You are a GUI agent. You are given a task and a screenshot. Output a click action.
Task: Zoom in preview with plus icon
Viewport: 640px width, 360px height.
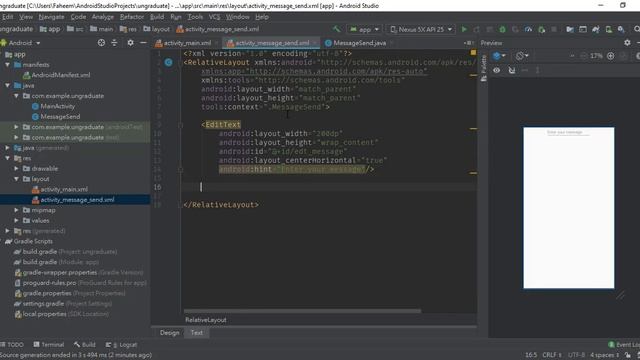tap(611, 56)
